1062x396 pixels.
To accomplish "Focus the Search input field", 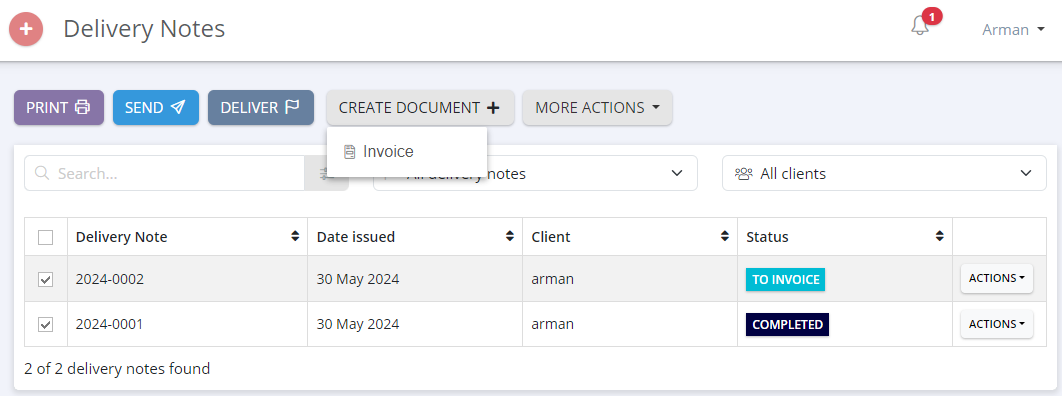I will coord(165,173).
